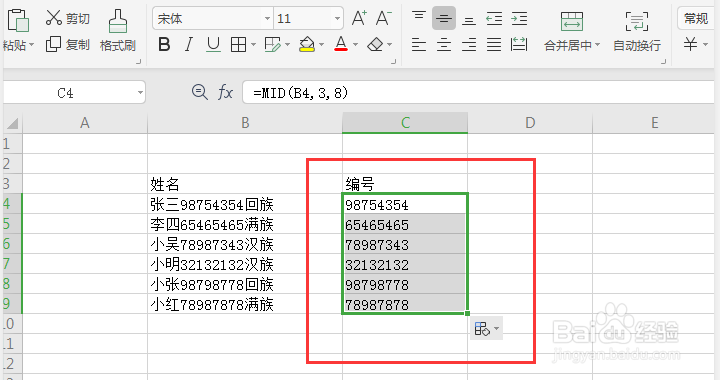Open the AutoFill options button below selection
The height and width of the screenshot is (380, 720).
(486, 329)
